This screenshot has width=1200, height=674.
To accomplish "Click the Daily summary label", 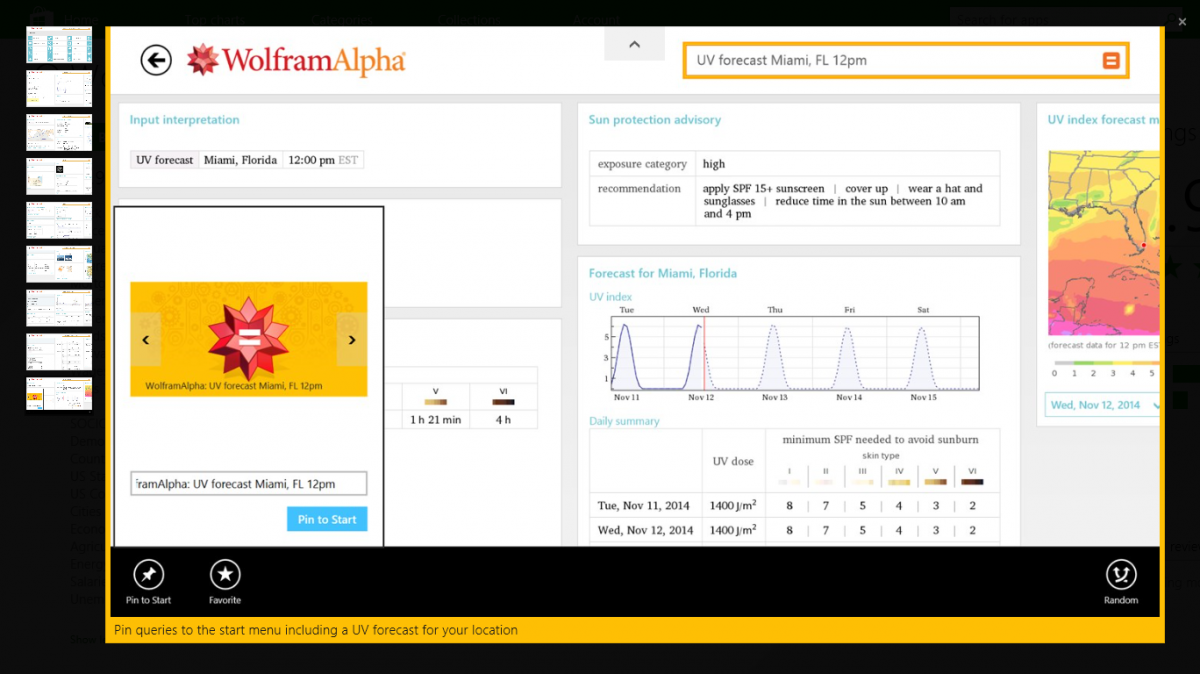I will (x=624, y=421).
